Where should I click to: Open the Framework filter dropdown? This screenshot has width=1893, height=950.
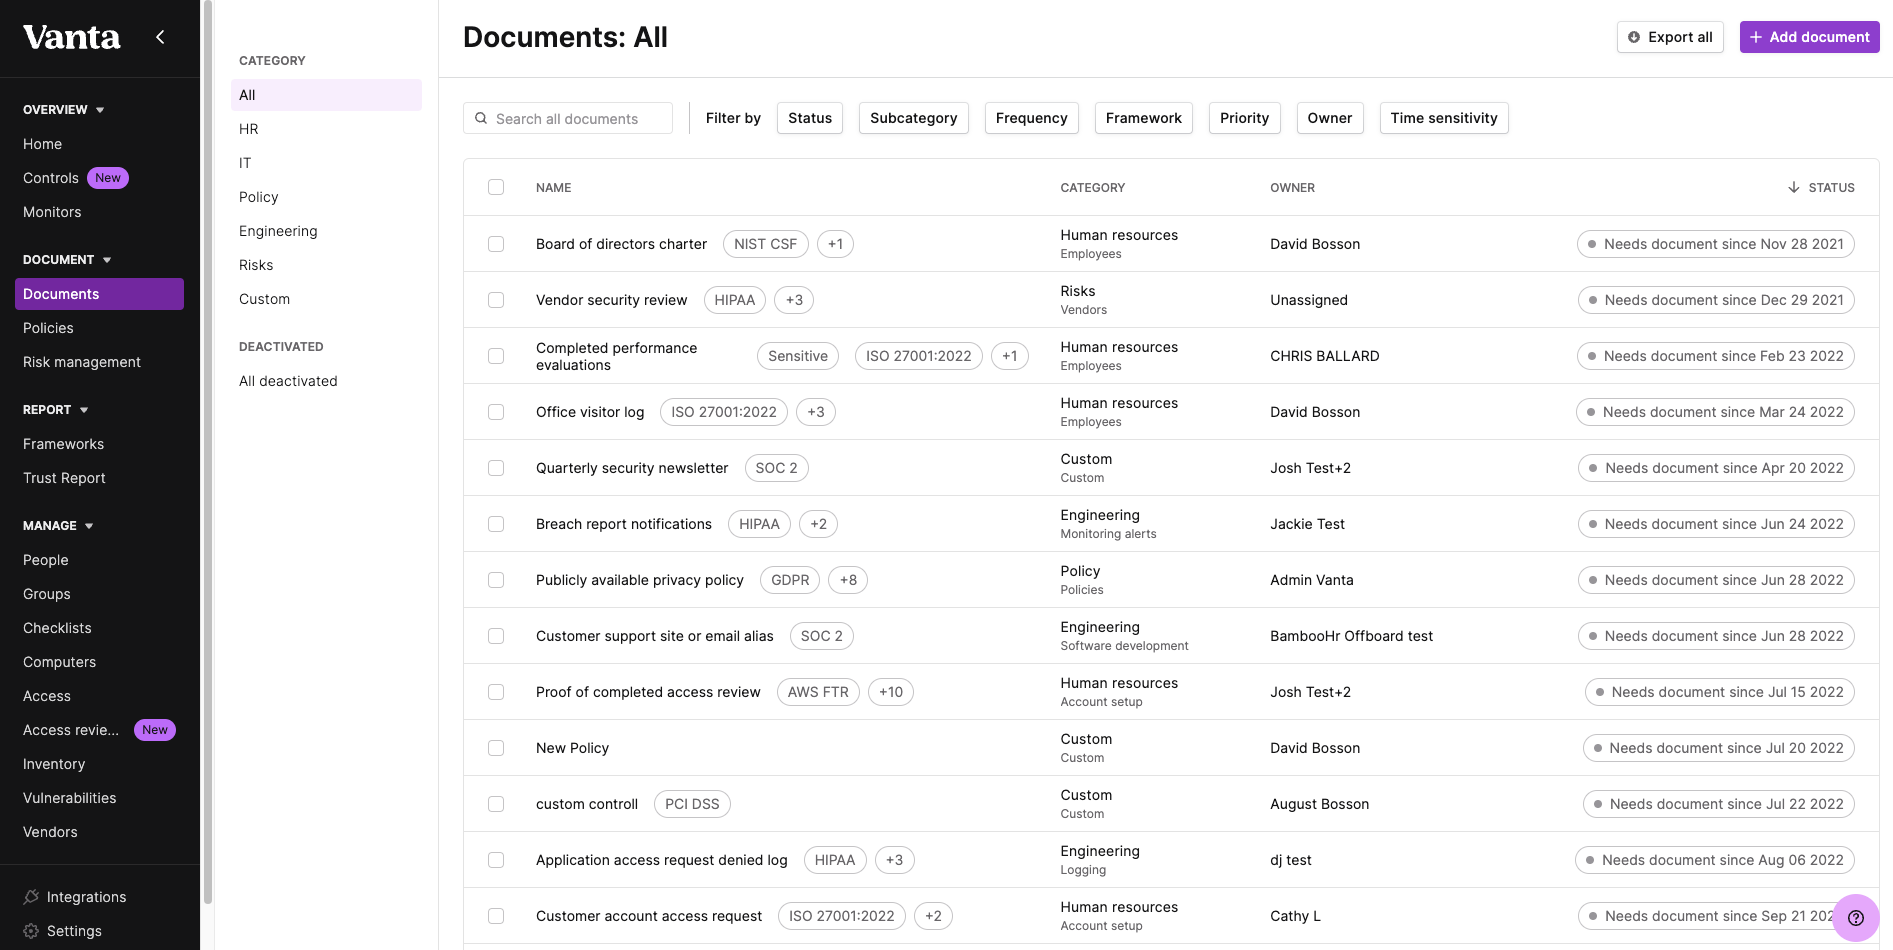click(x=1144, y=118)
